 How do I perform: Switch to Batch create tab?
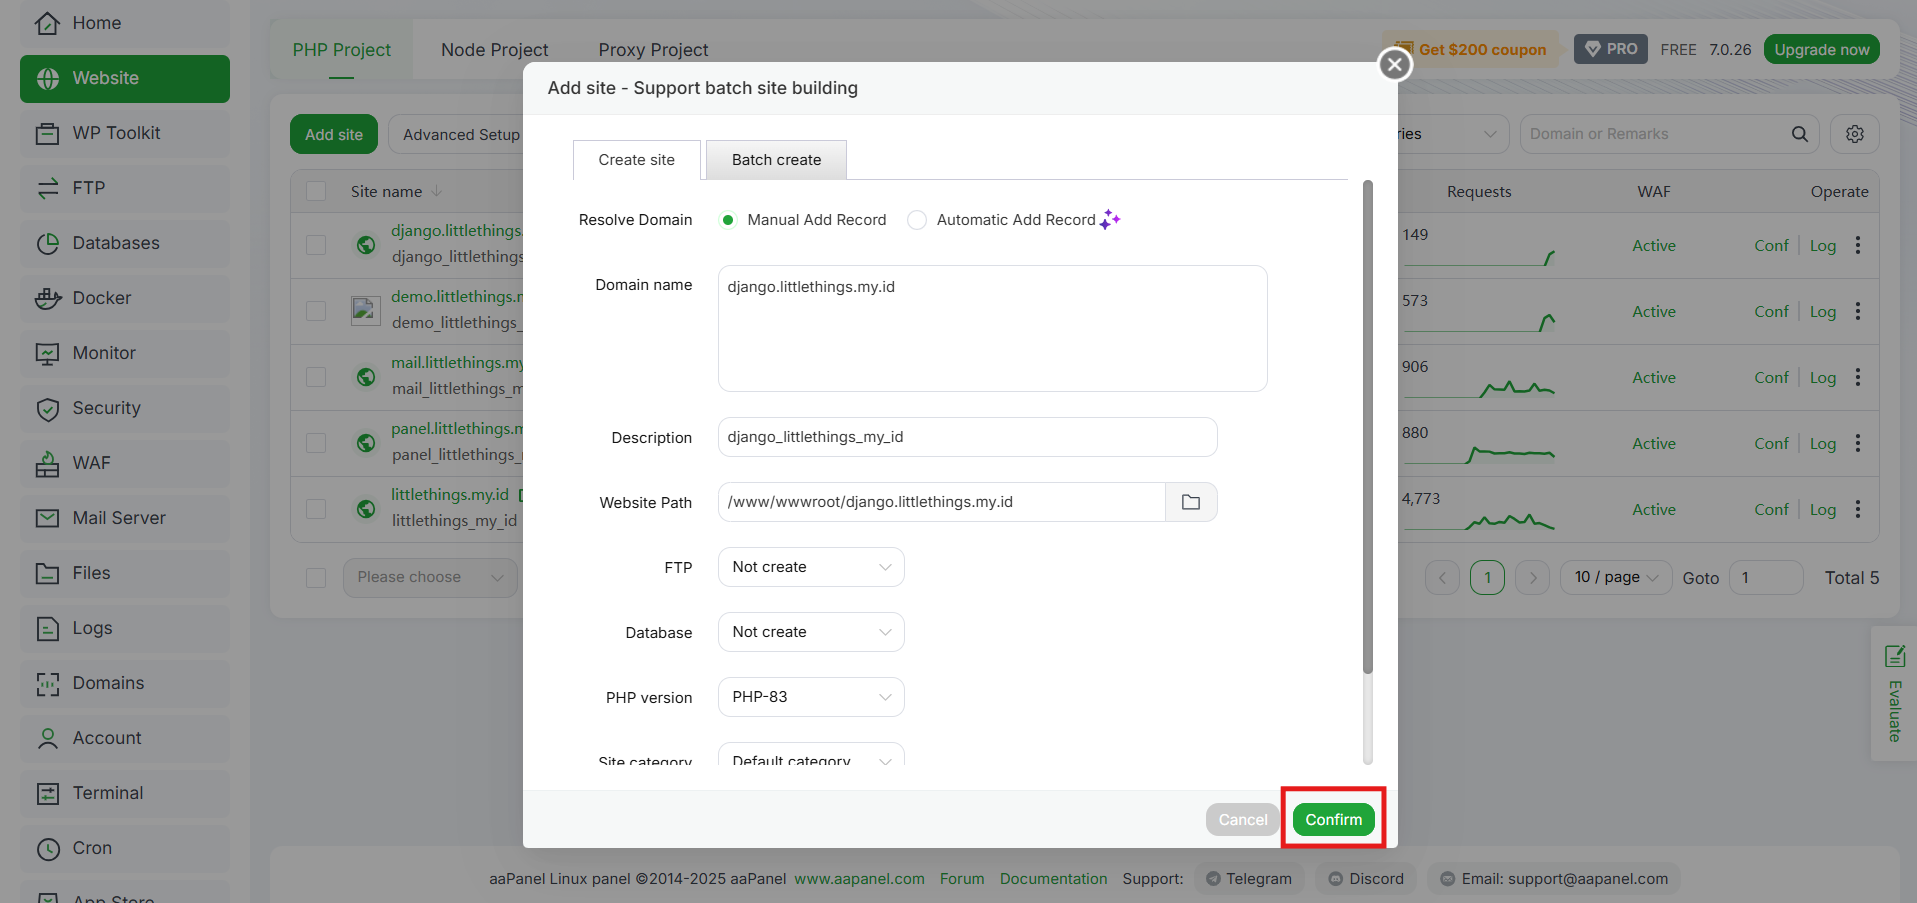point(776,160)
